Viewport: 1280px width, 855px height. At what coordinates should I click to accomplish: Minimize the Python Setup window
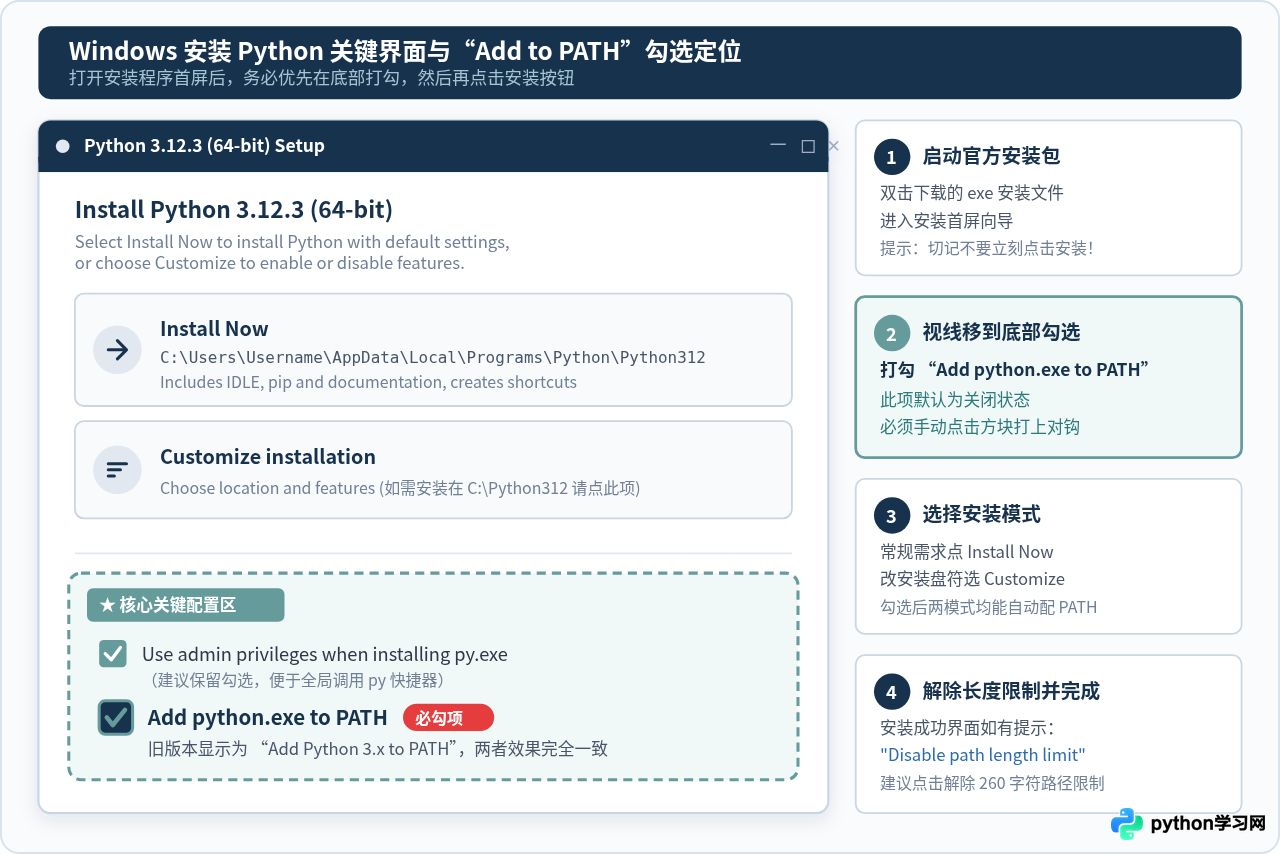coord(778,146)
